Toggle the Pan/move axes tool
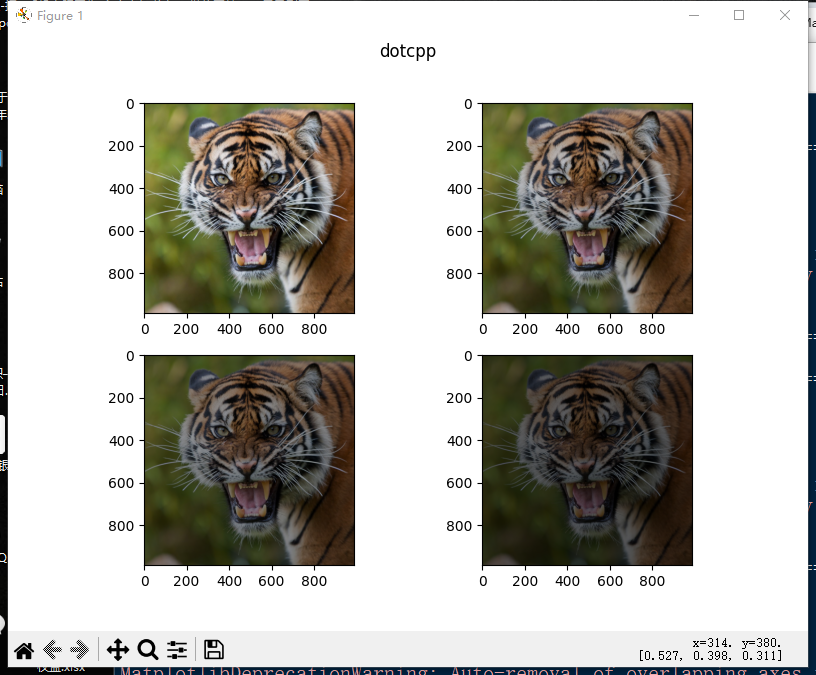The width and height of the screenshot is (816, 675). 118,650
